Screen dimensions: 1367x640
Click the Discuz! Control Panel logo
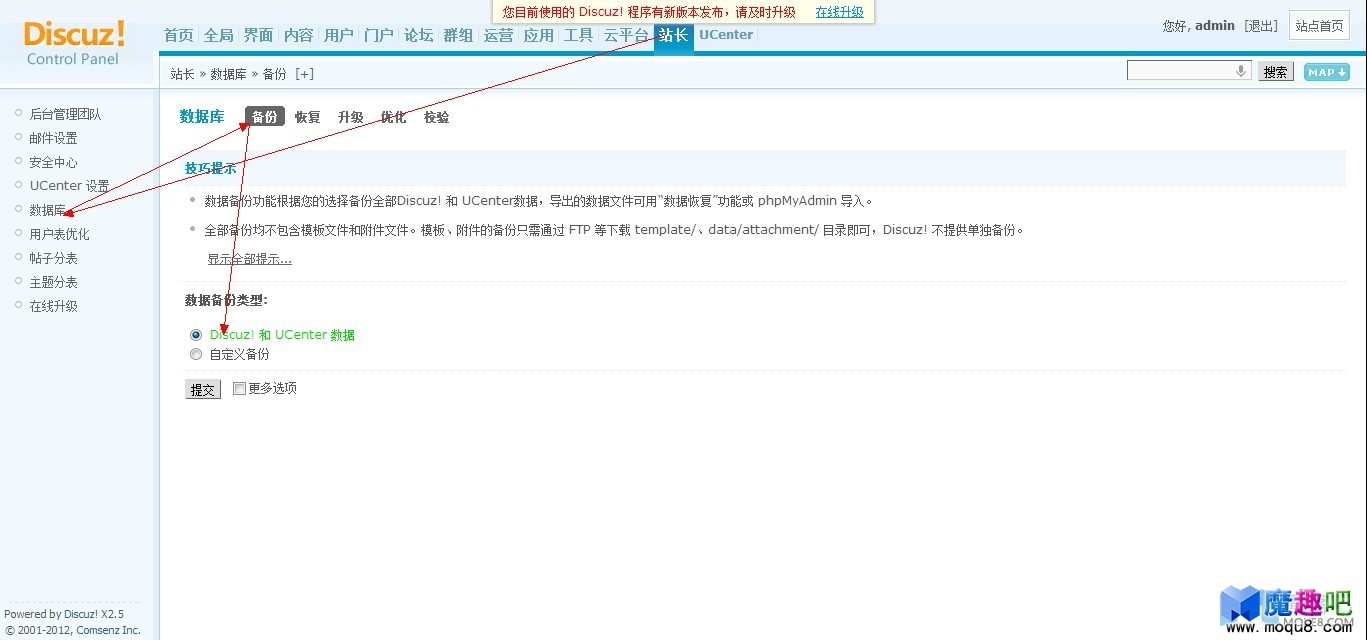point(74,43)
